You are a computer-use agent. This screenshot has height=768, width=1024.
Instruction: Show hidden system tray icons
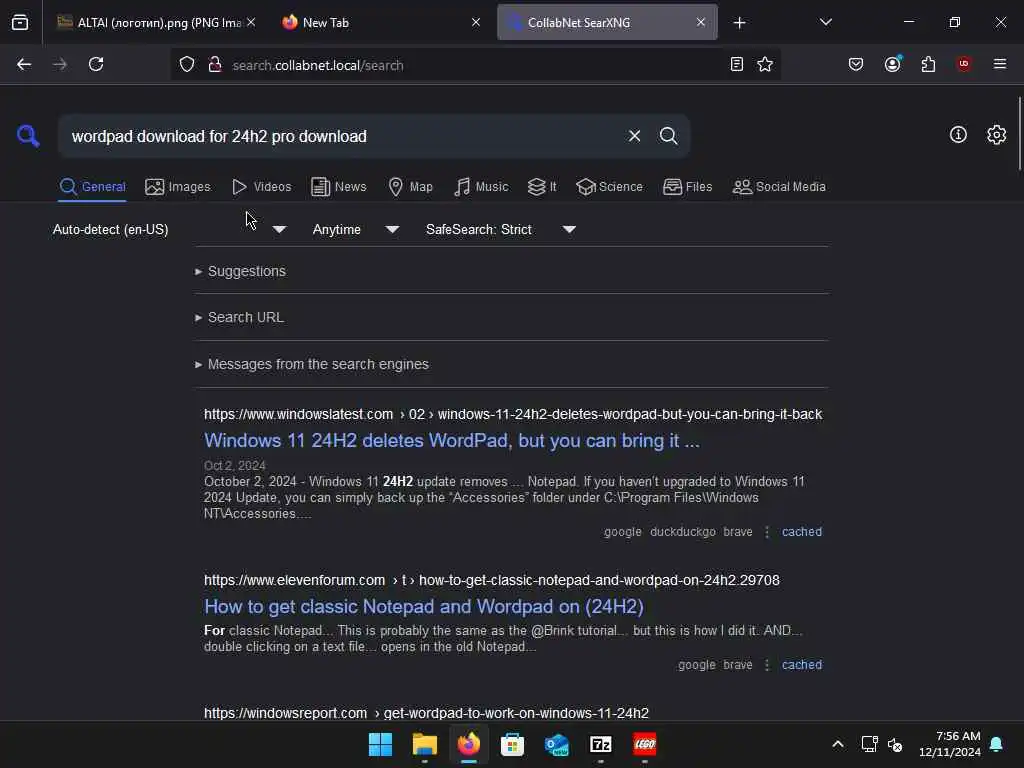tap(838, 744)
